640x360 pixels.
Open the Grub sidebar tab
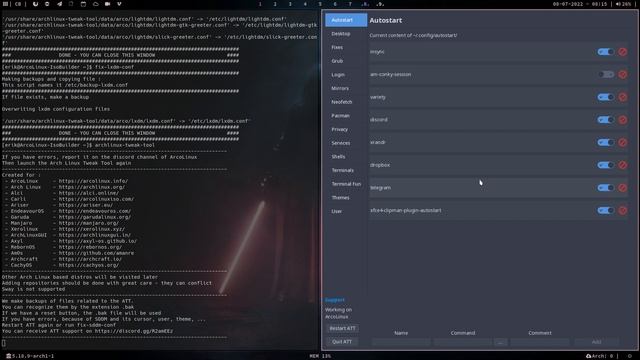coord(346,61)
